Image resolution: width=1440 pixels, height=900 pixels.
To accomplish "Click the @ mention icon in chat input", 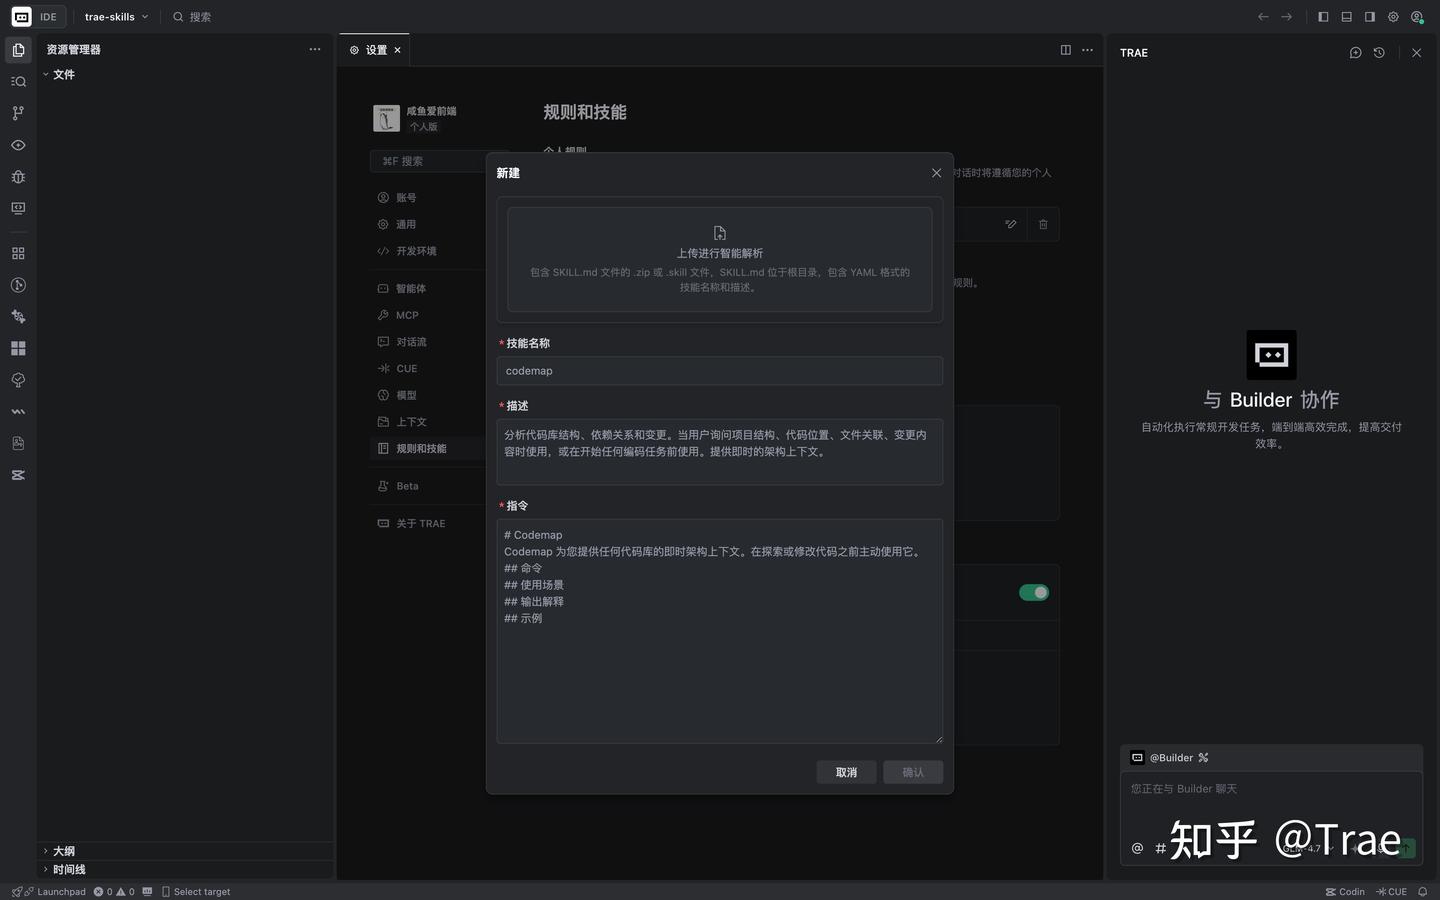I will click(x=1137, y=848).
